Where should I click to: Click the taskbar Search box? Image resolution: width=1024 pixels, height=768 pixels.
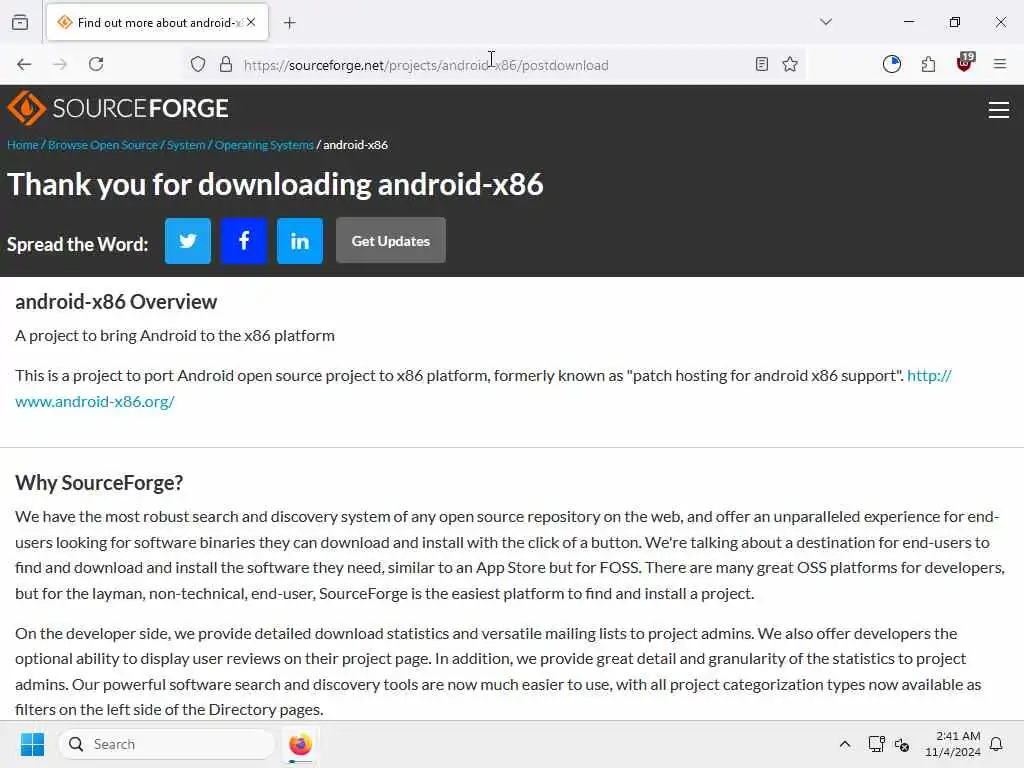pyautogui.click(x=168, y=744)
